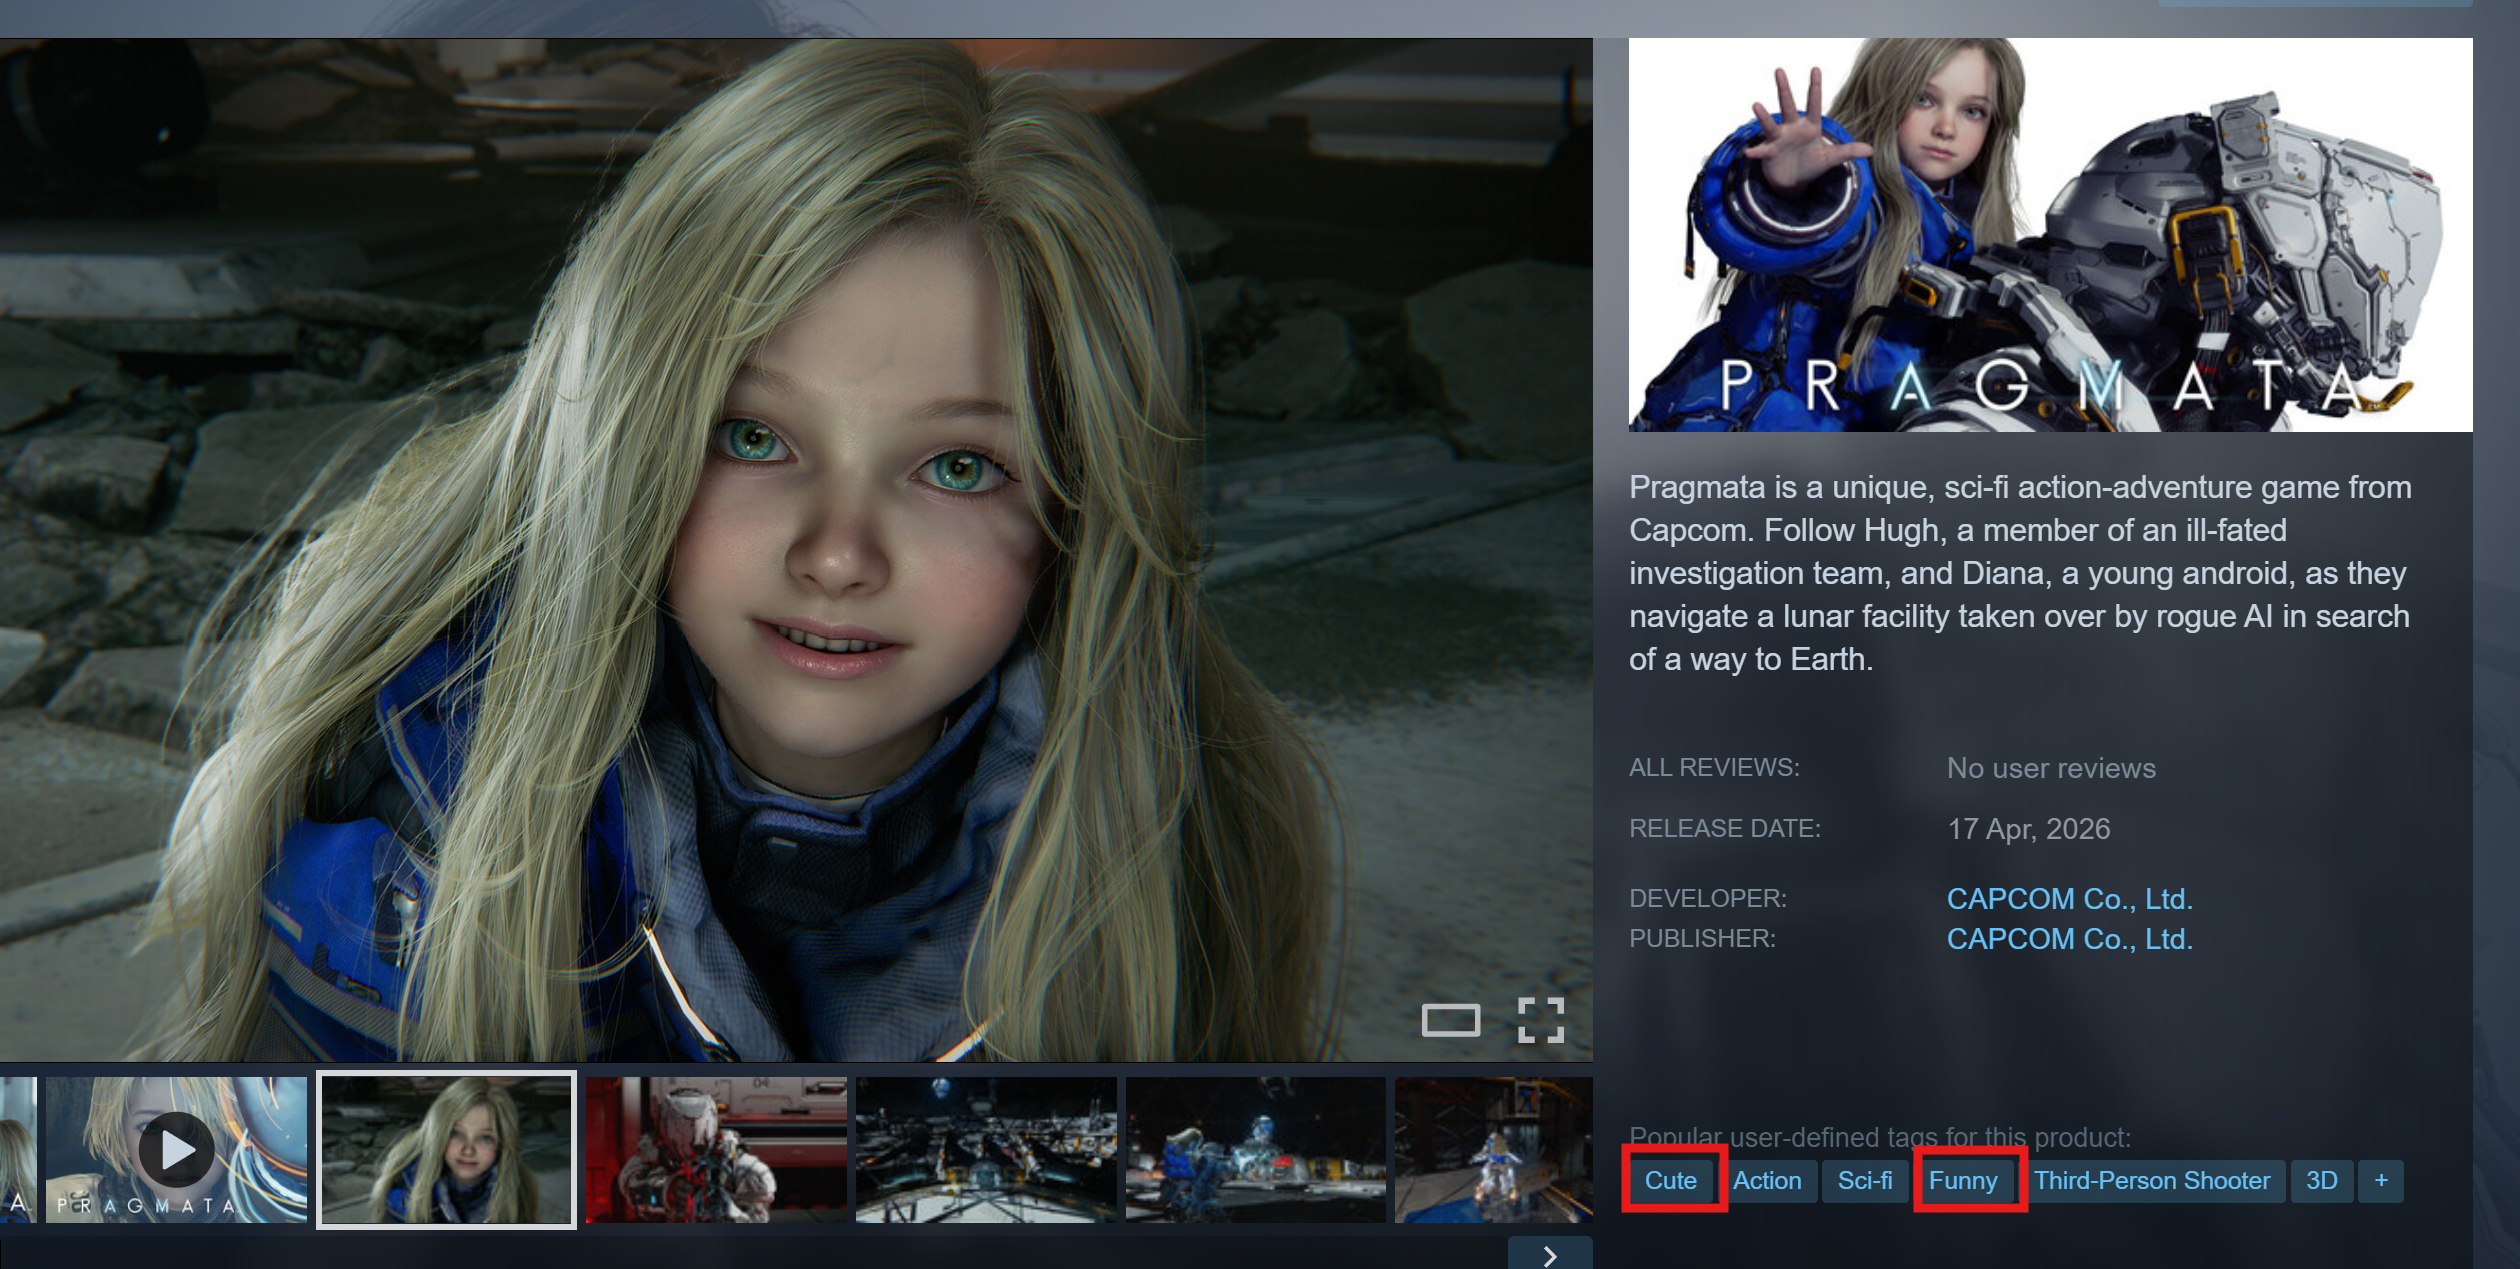Select the rightmost partially visible thumbnail

(x=1493, y=1150)
